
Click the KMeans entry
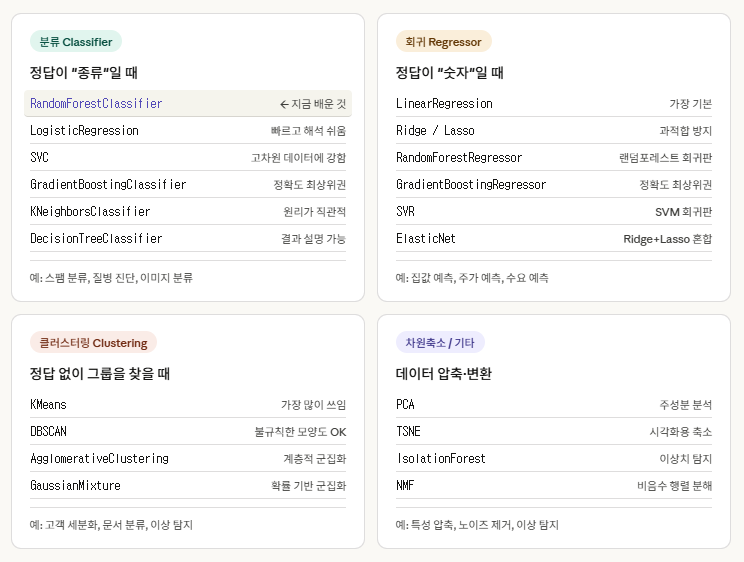pos(49,405)
